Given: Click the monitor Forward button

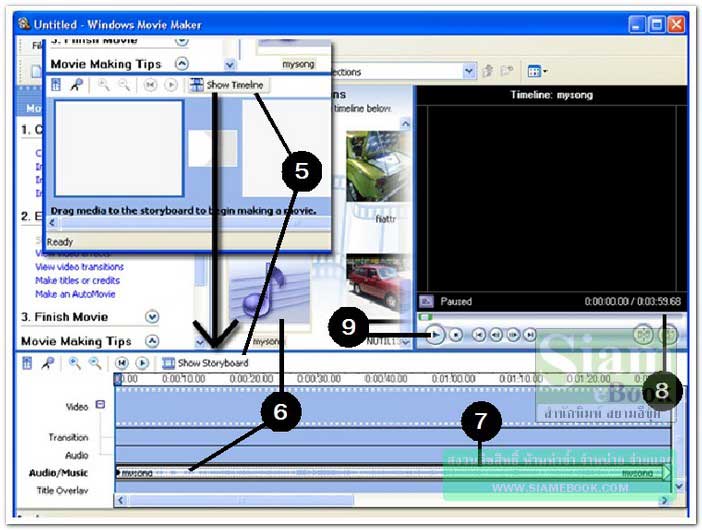Looking at the screenshot, I should (x=530, y=335).
